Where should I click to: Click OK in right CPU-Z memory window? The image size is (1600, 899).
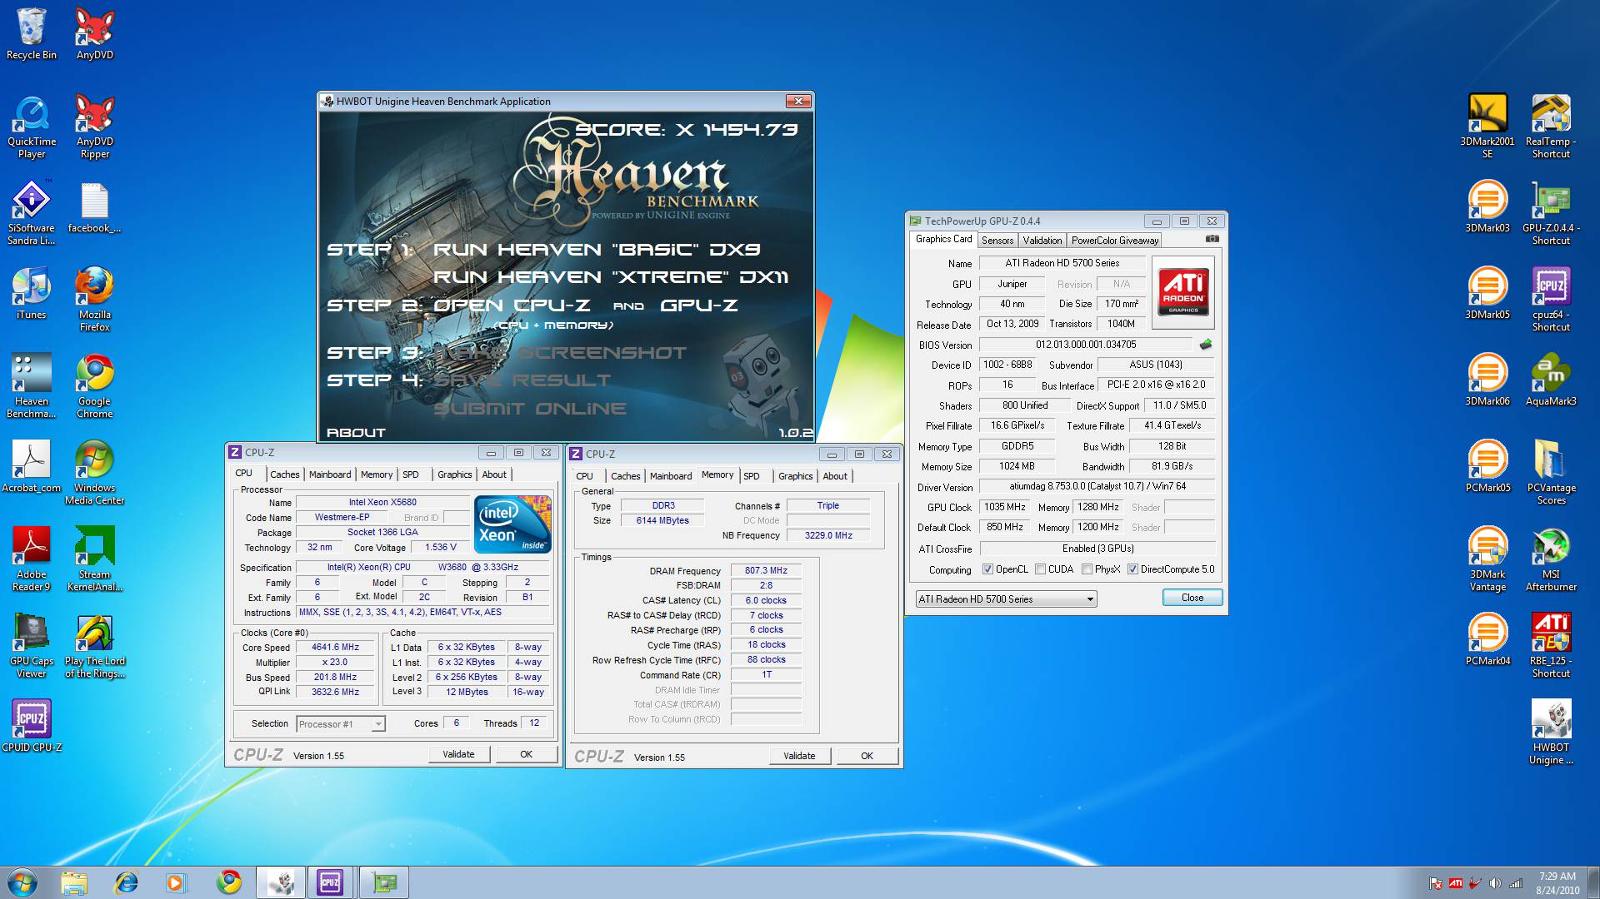tap(867, 756)
